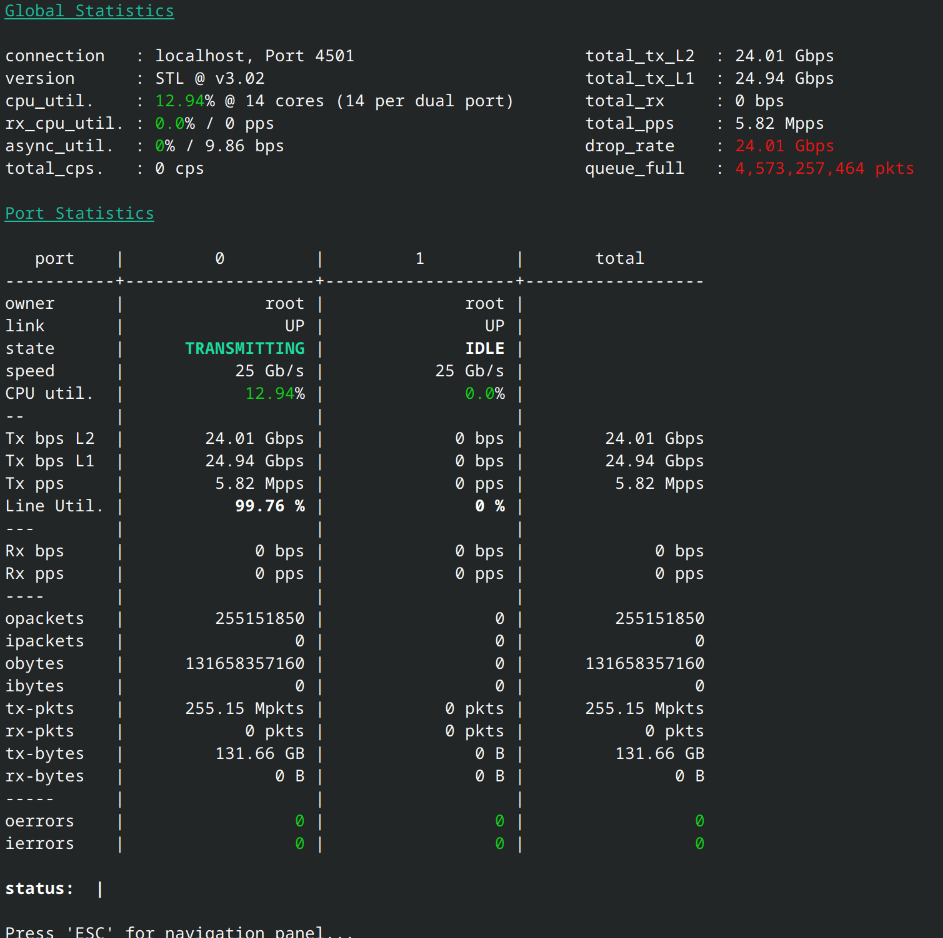Screen dimensions: 943x938
Task: Click the port 1 CPU util. 0.0% value
Action: 485,394
